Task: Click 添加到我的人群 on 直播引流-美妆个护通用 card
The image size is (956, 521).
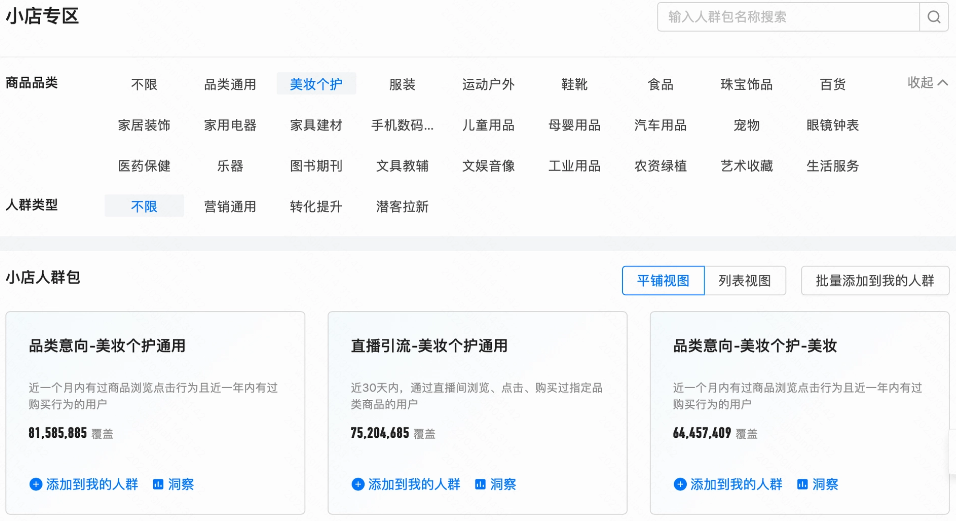Action: [x=414, y=484]
